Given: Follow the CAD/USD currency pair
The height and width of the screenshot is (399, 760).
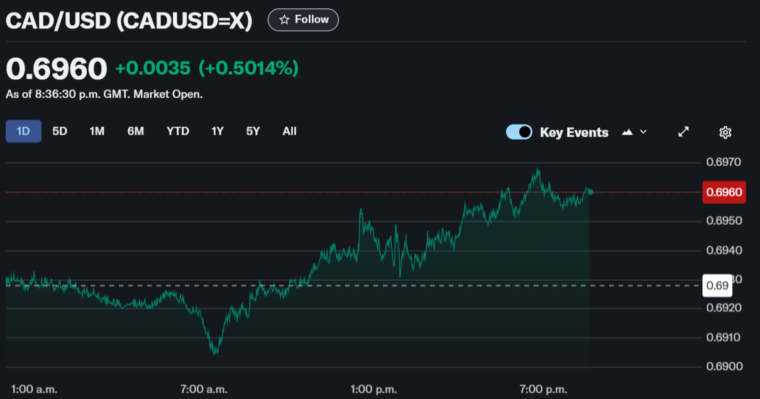Looking at the screenshot, I should 303,20.
